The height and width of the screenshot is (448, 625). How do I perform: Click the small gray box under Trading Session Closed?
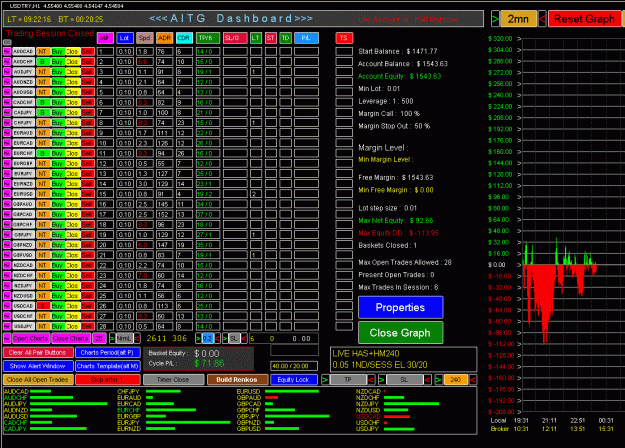click(7, 42)
